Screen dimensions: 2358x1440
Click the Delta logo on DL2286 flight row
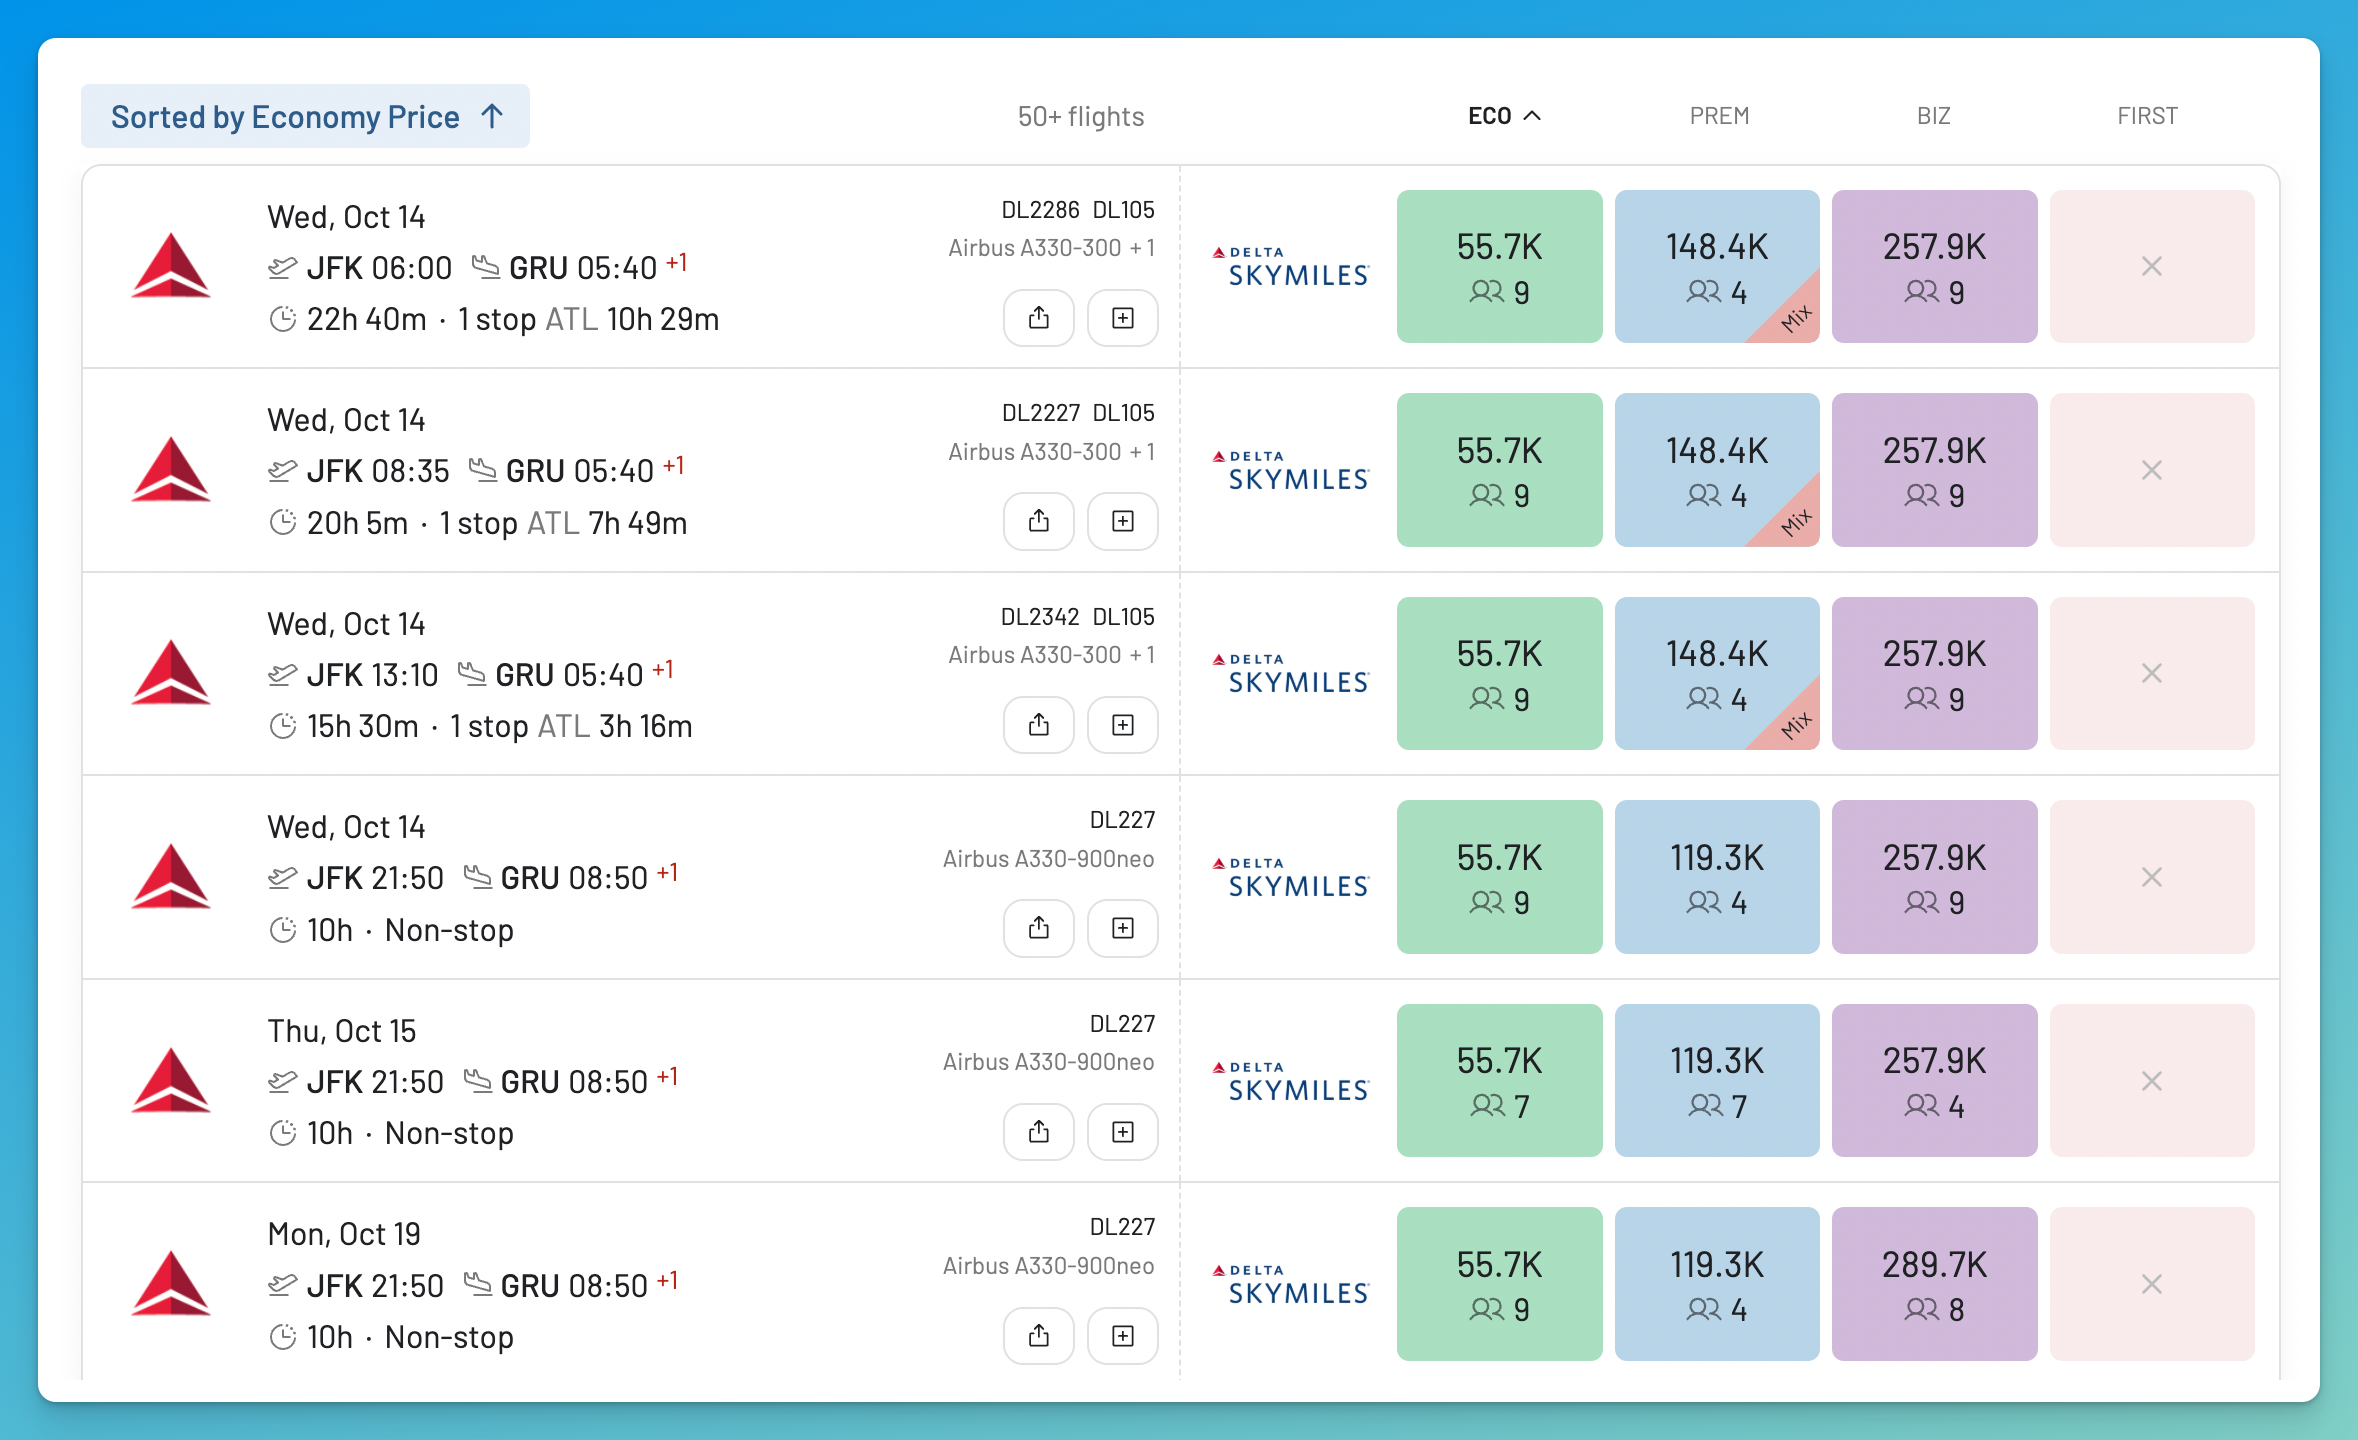(x=171, y=266)
